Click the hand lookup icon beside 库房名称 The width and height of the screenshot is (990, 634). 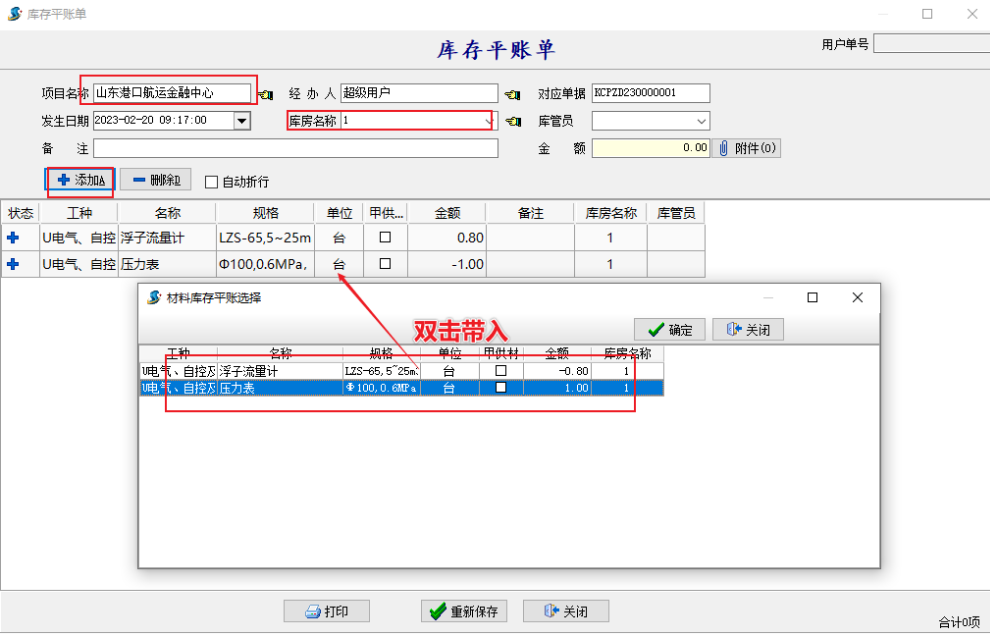click(x=512, y=121)
